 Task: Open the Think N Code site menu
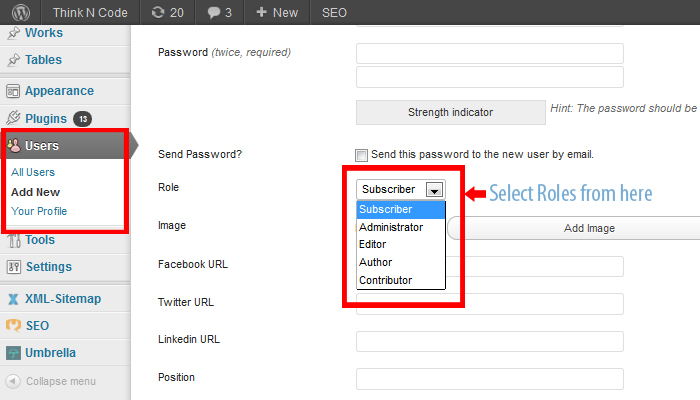coord(90,12)
